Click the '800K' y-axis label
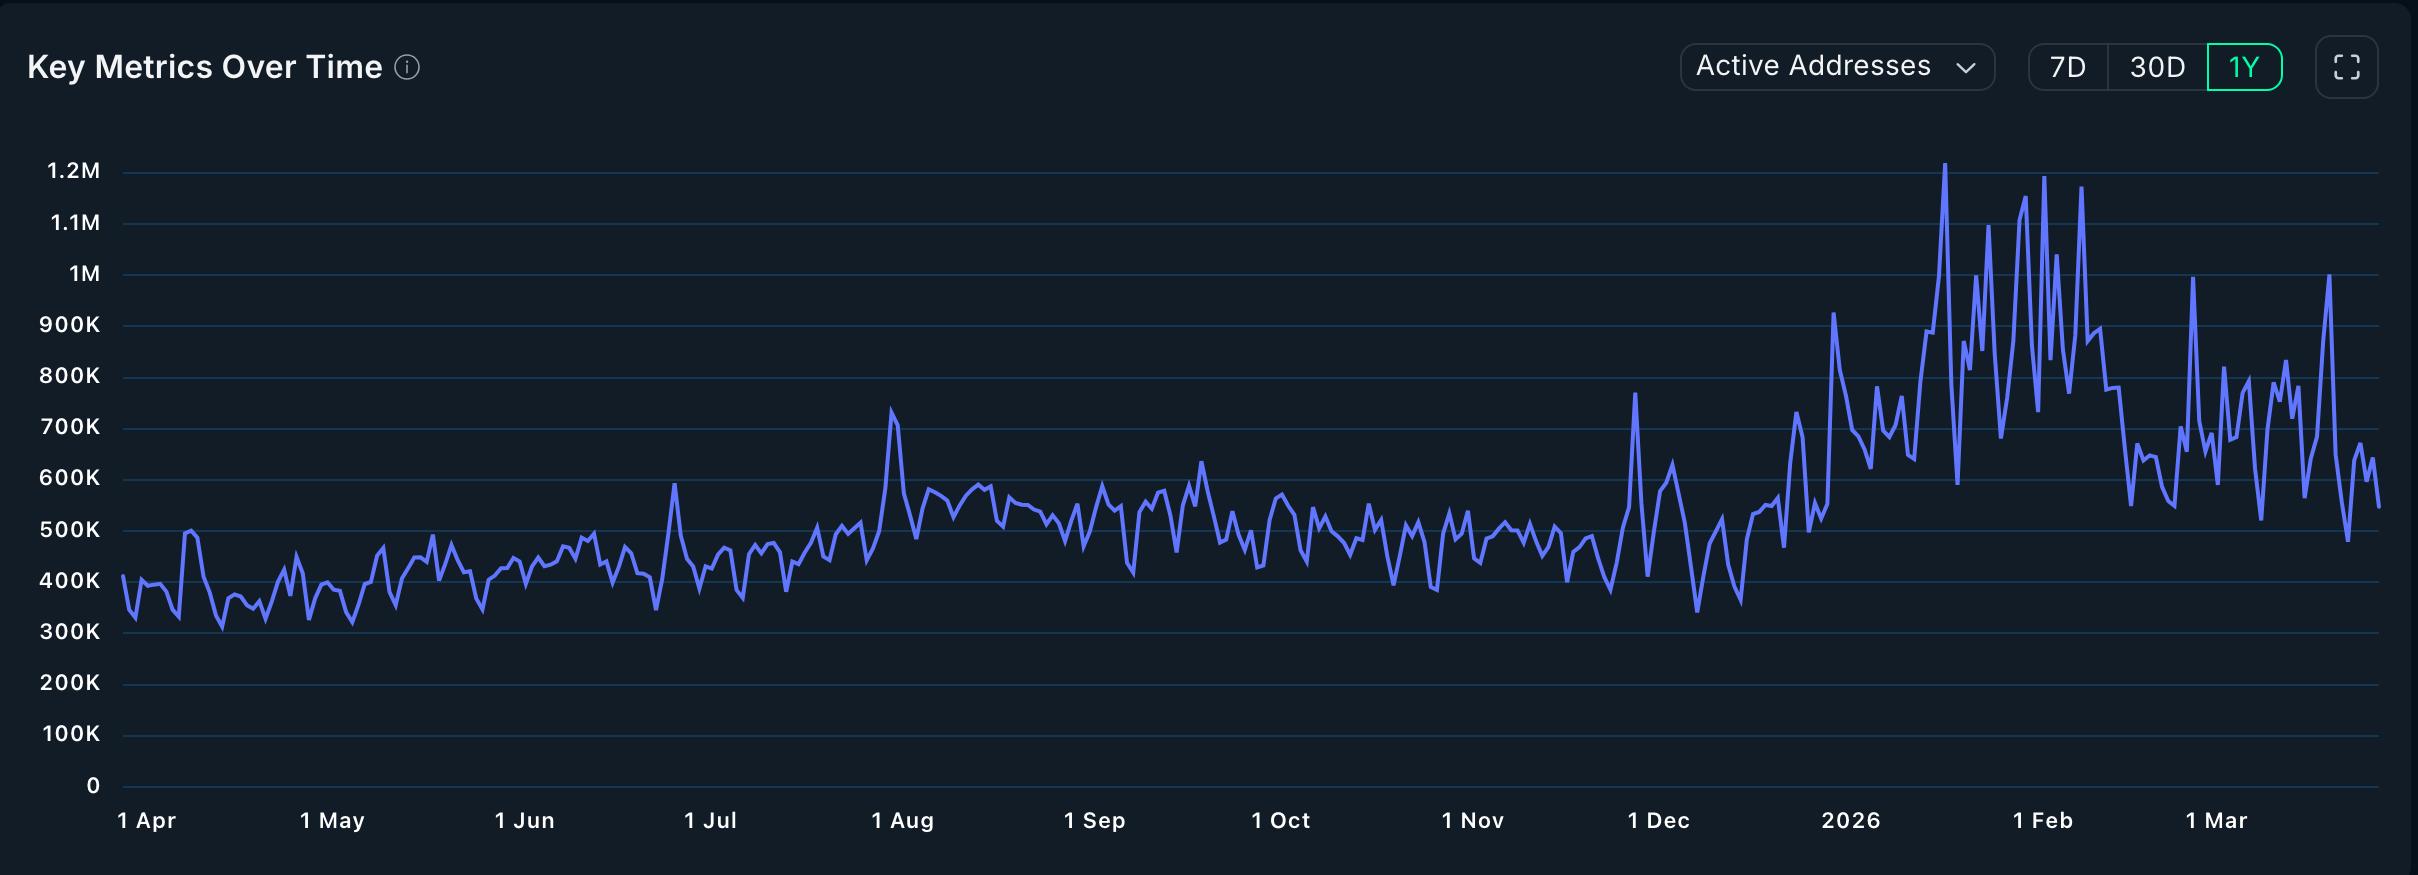The width and height of the screenshot is (2418, 875). (x=70, y=376)
